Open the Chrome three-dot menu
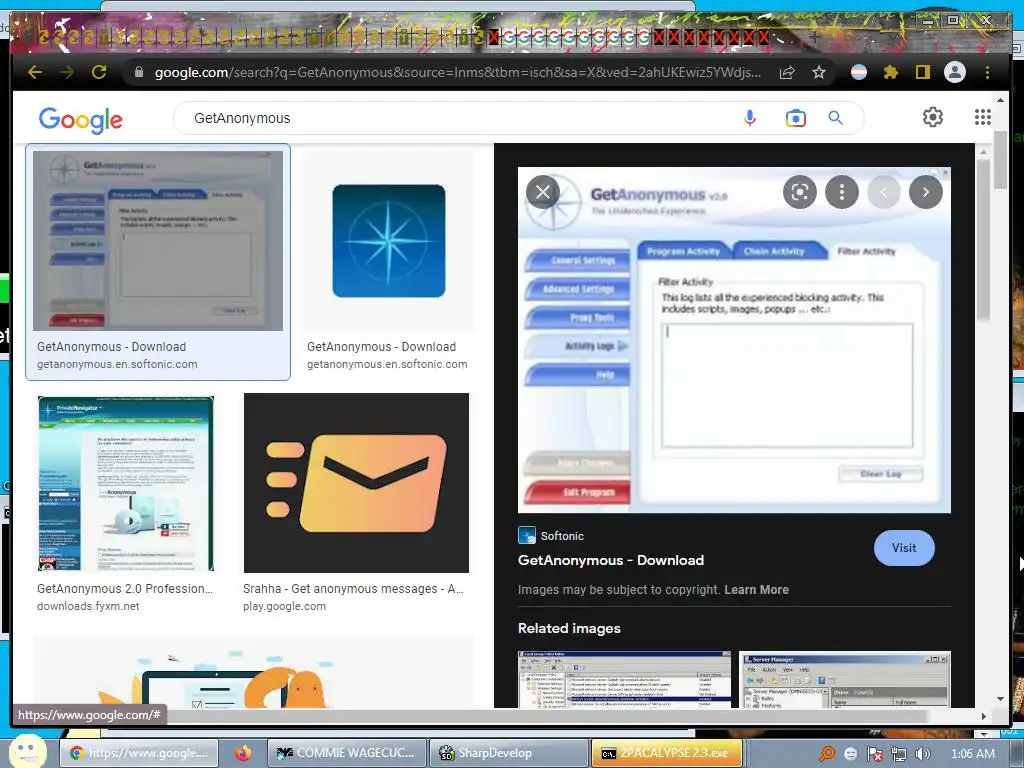This screenshot has height=768, width=1024. click(987, 72)
